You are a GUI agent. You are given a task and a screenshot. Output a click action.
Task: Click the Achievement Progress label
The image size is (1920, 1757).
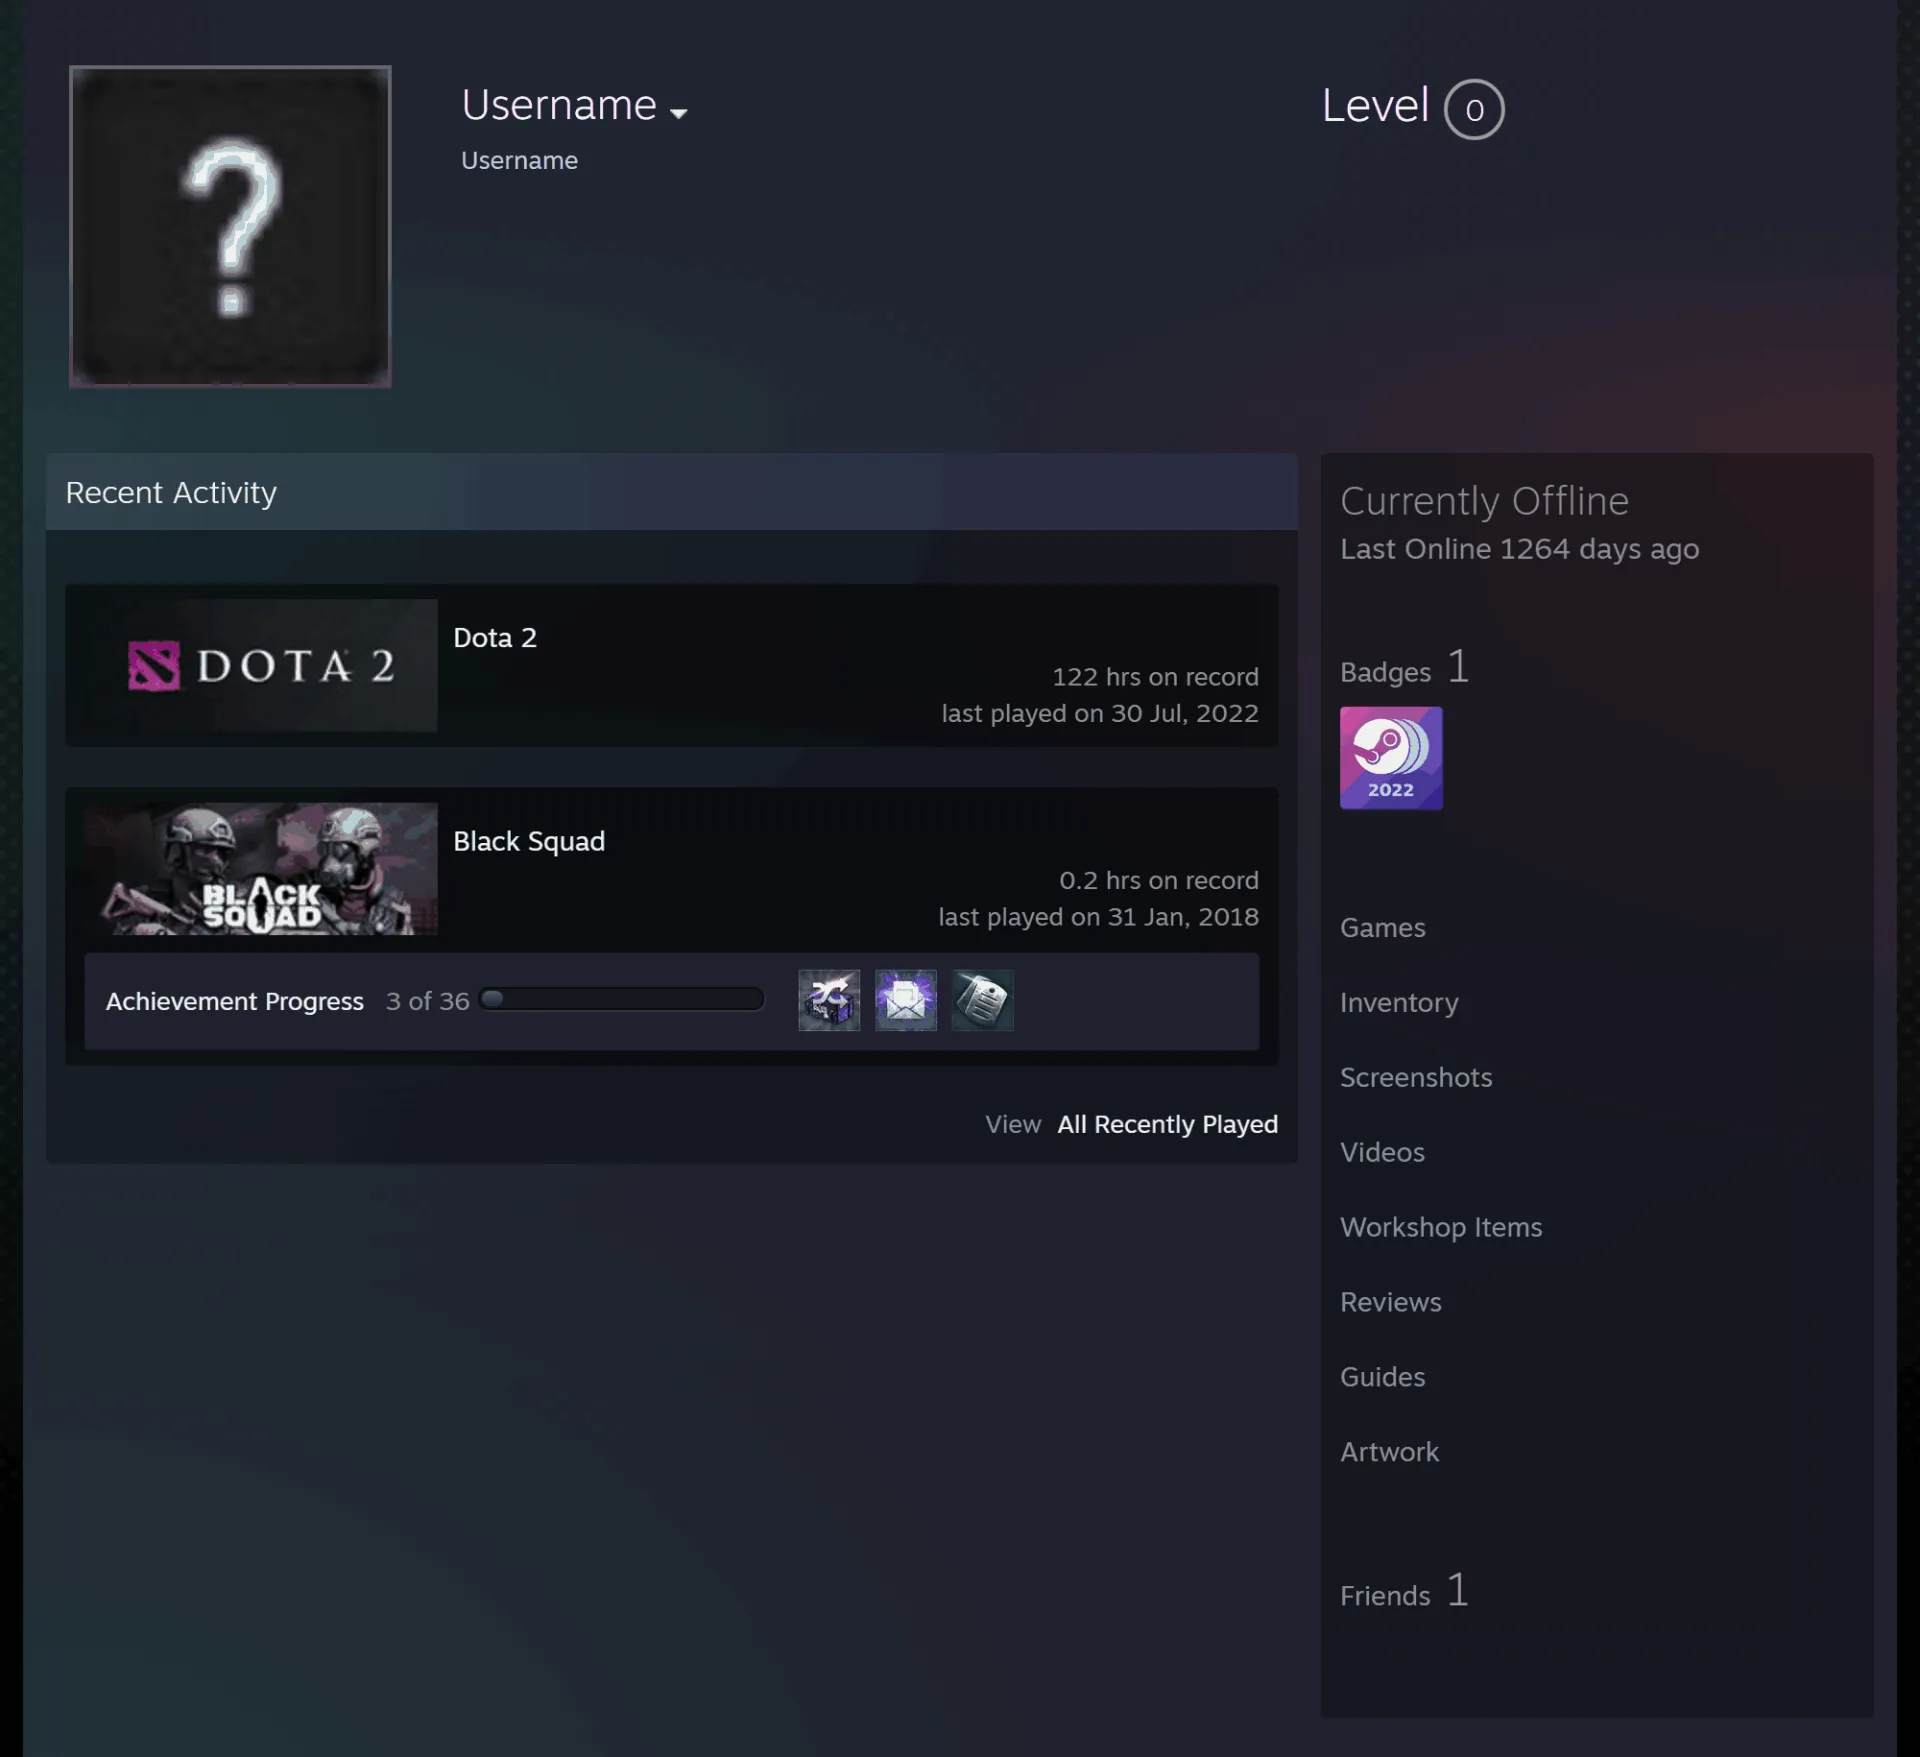(235, 1001)
